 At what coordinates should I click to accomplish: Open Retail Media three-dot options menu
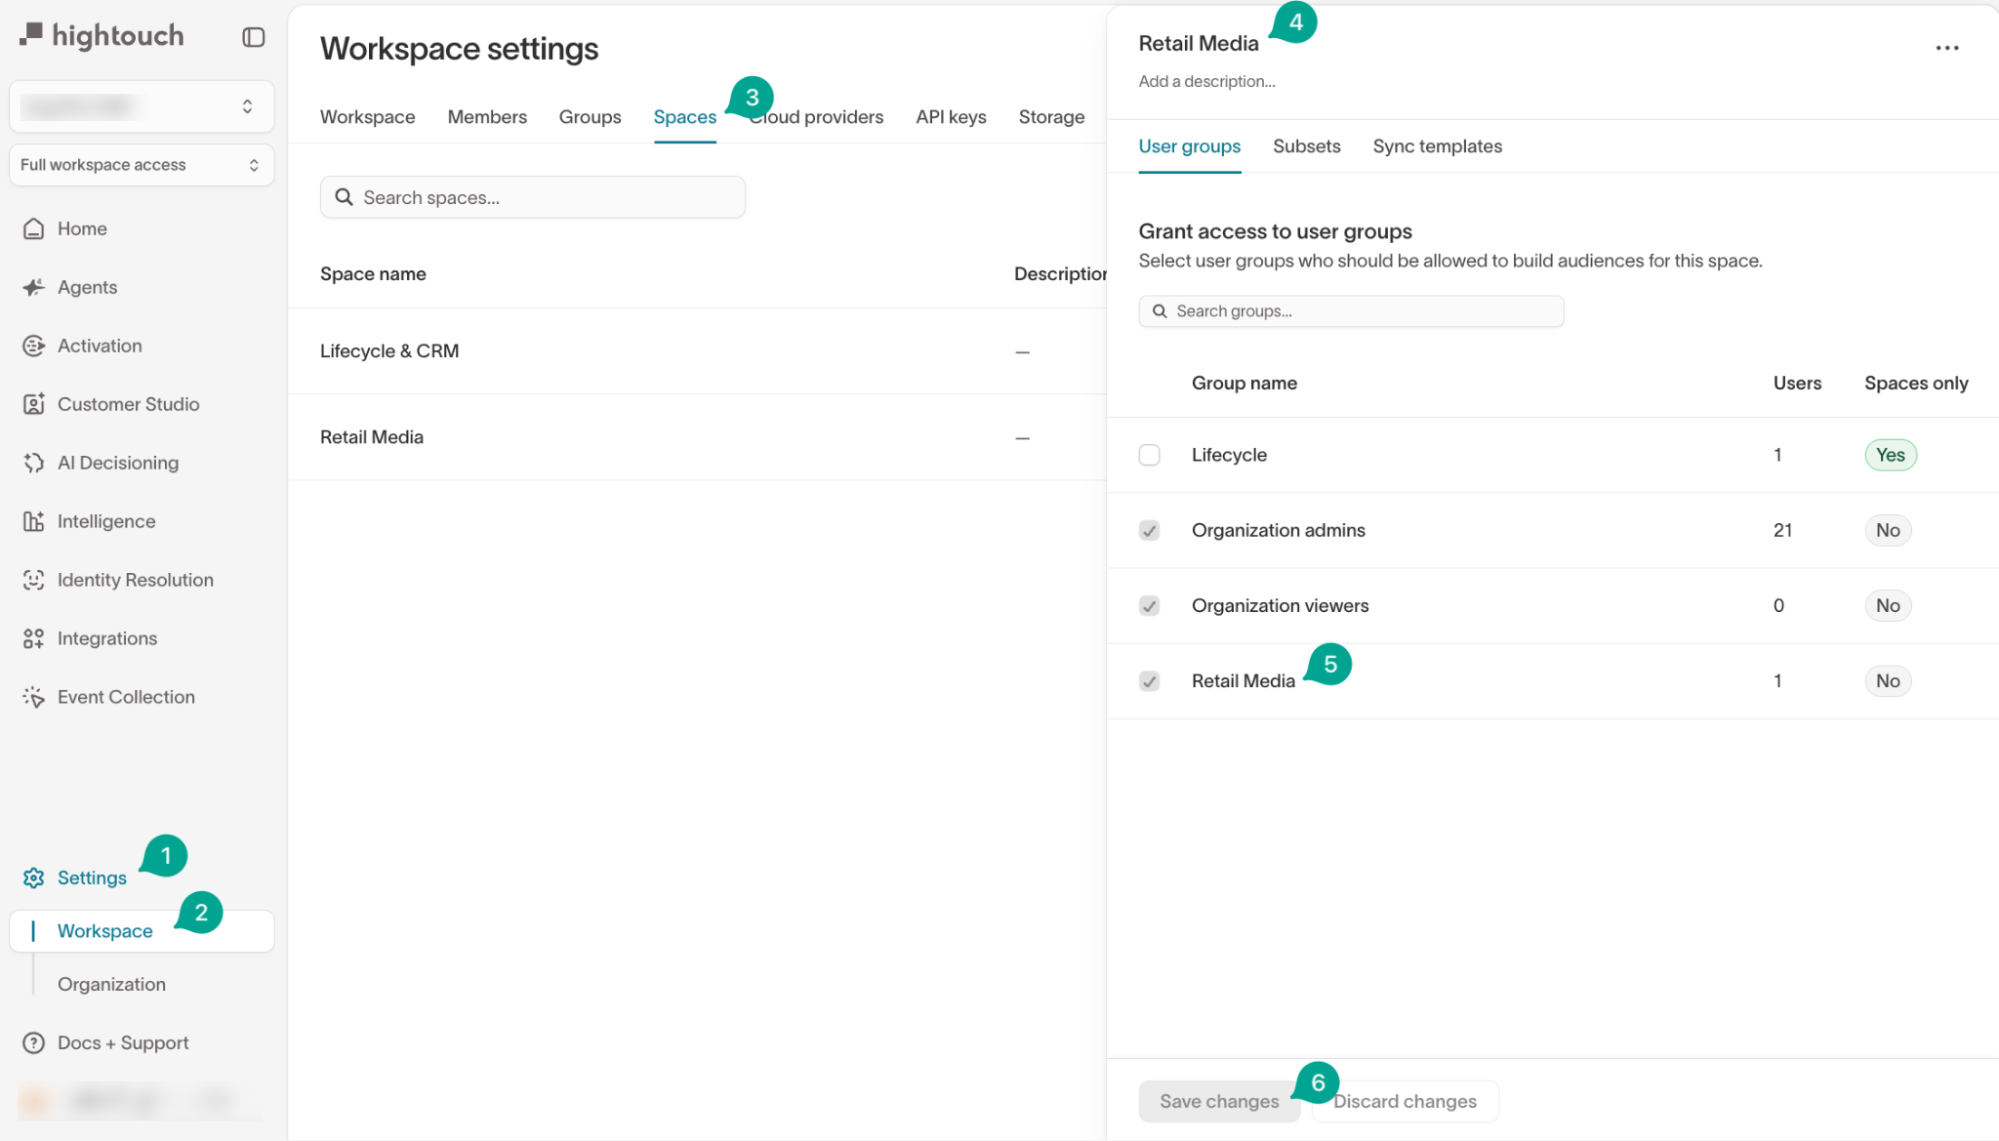(x=1946, y=48)
